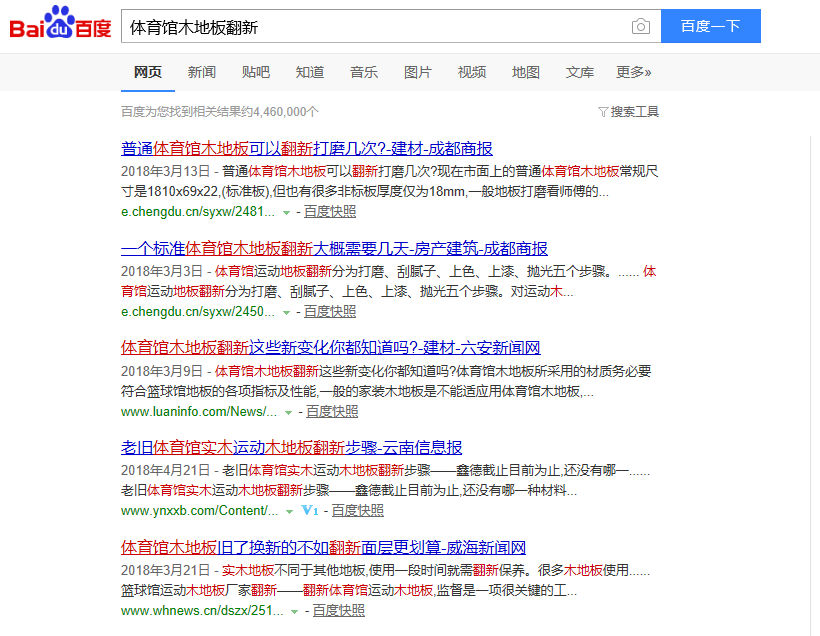Click the 百度一下 search button
Screen dimensions: 820x636
[710, 26]
